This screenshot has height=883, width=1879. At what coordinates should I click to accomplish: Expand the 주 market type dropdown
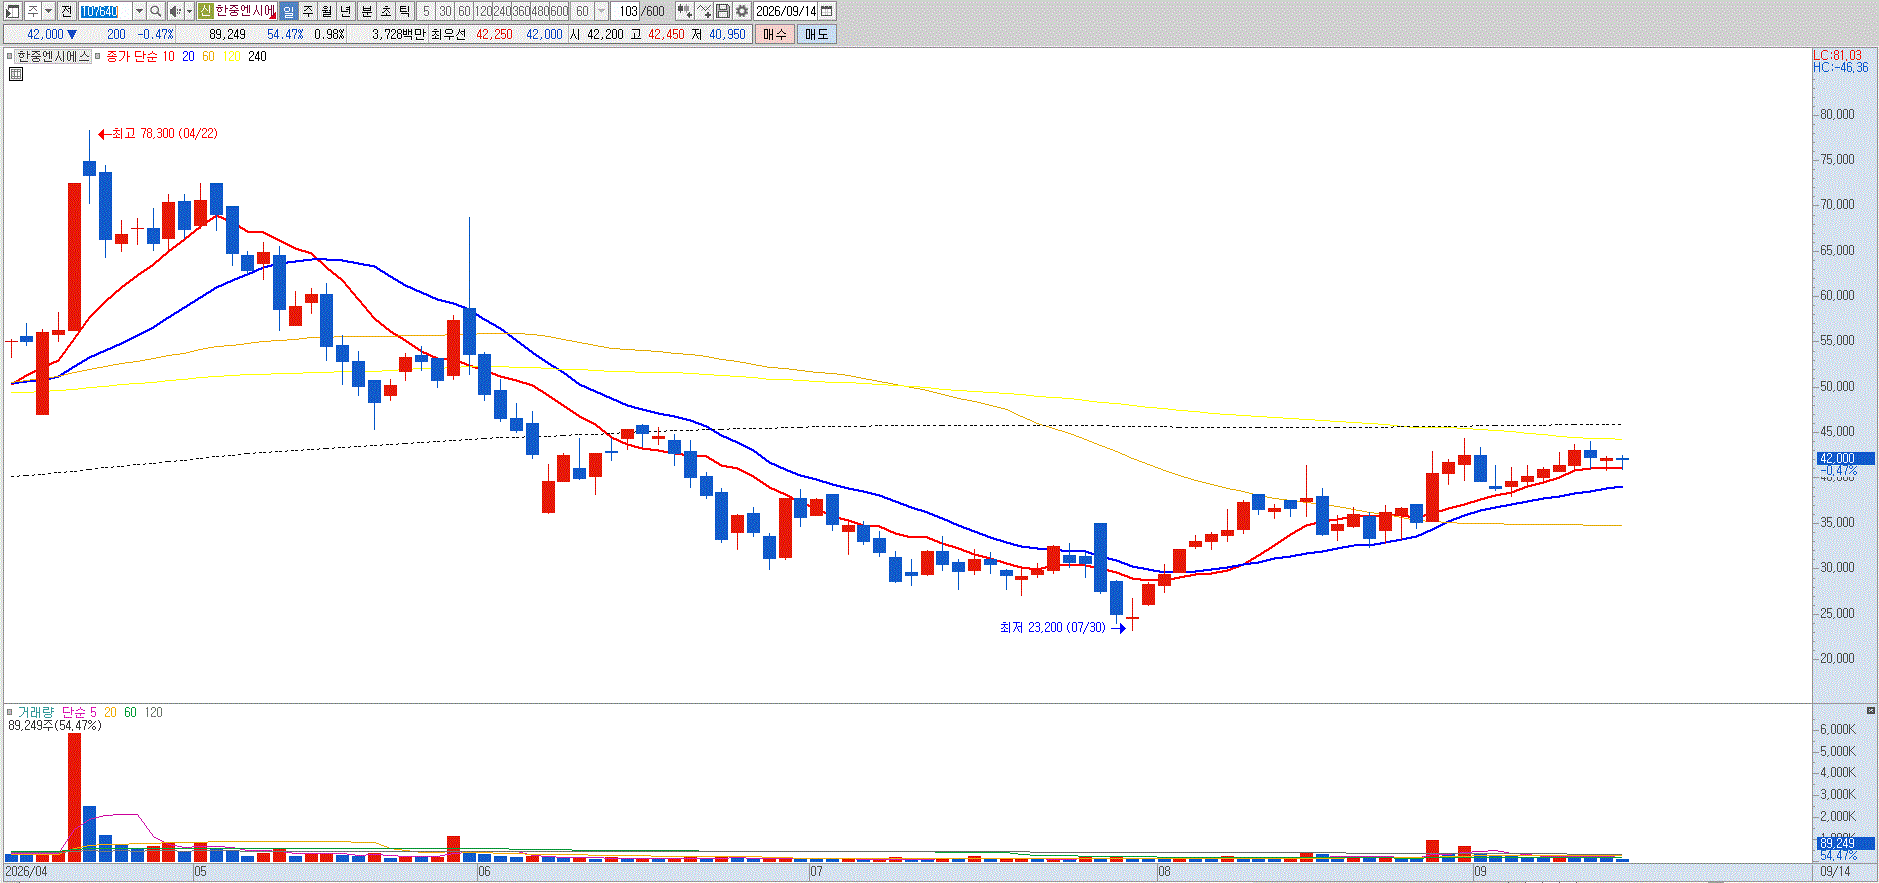tap(48, 11)
